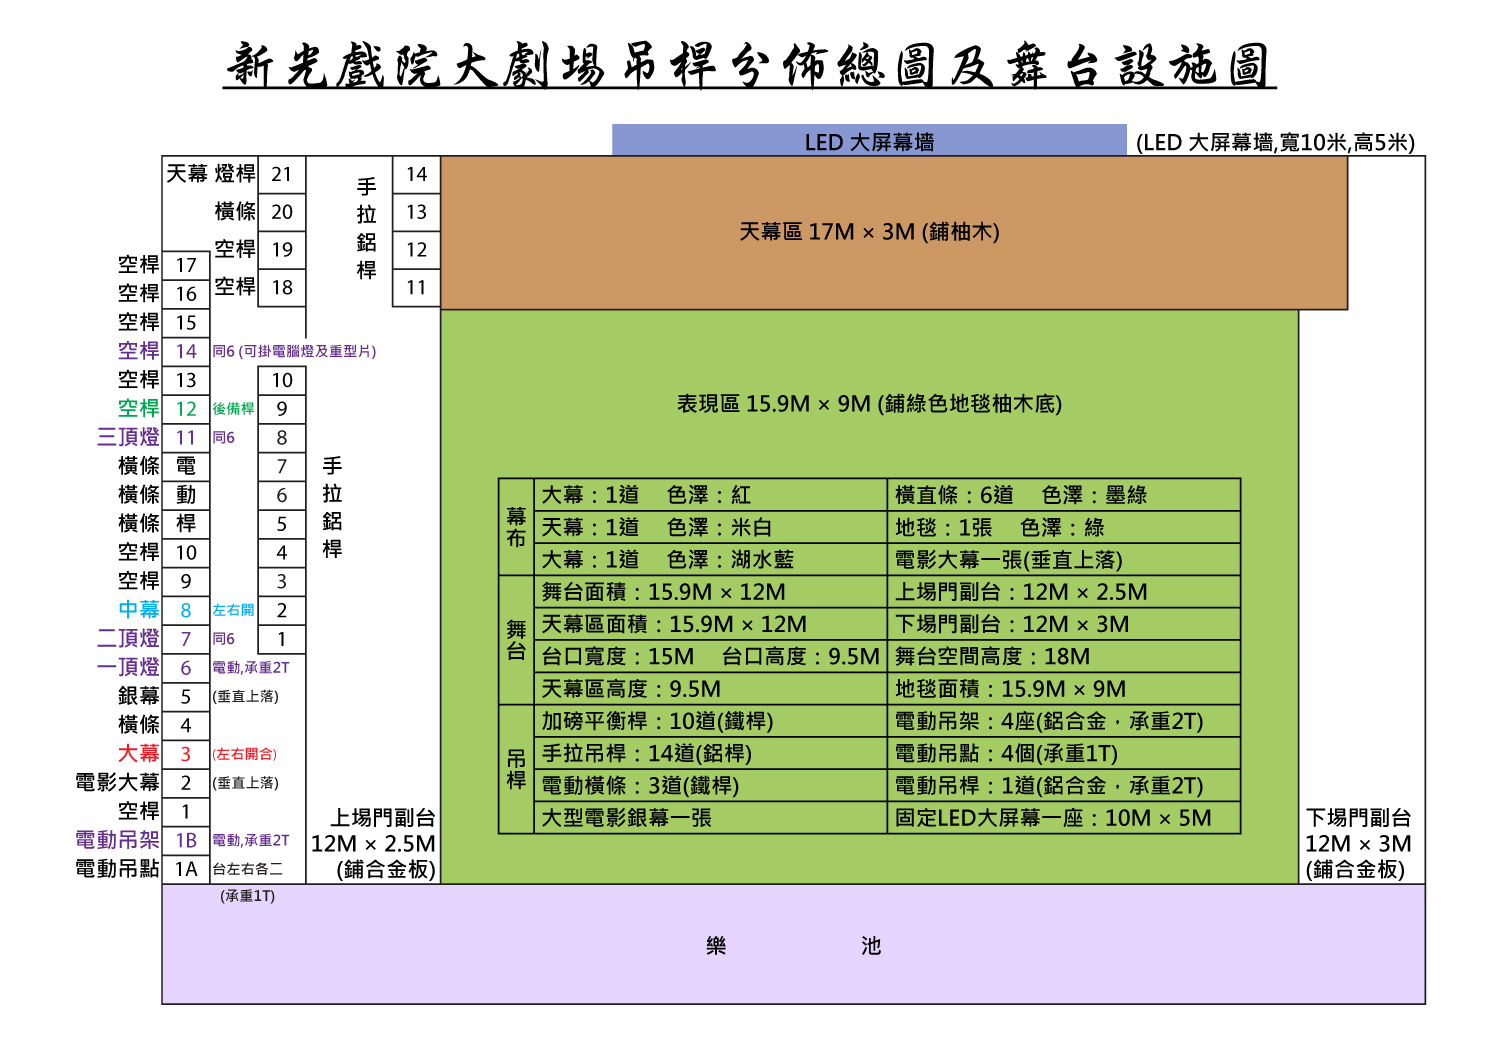1500x1060 pixels.
Task: Click table cell 天幕區高度:9.5M
Action: pos(711,689)
